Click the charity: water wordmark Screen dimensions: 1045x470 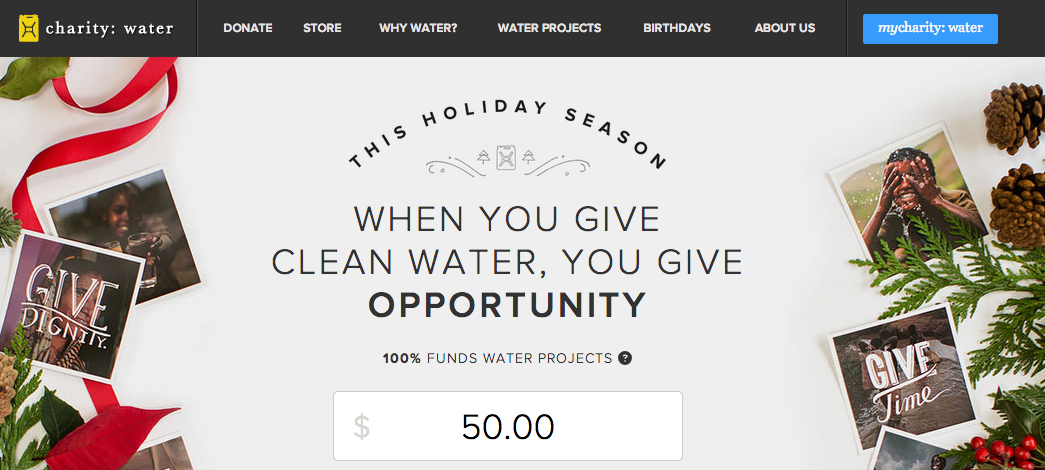[109, 28]
